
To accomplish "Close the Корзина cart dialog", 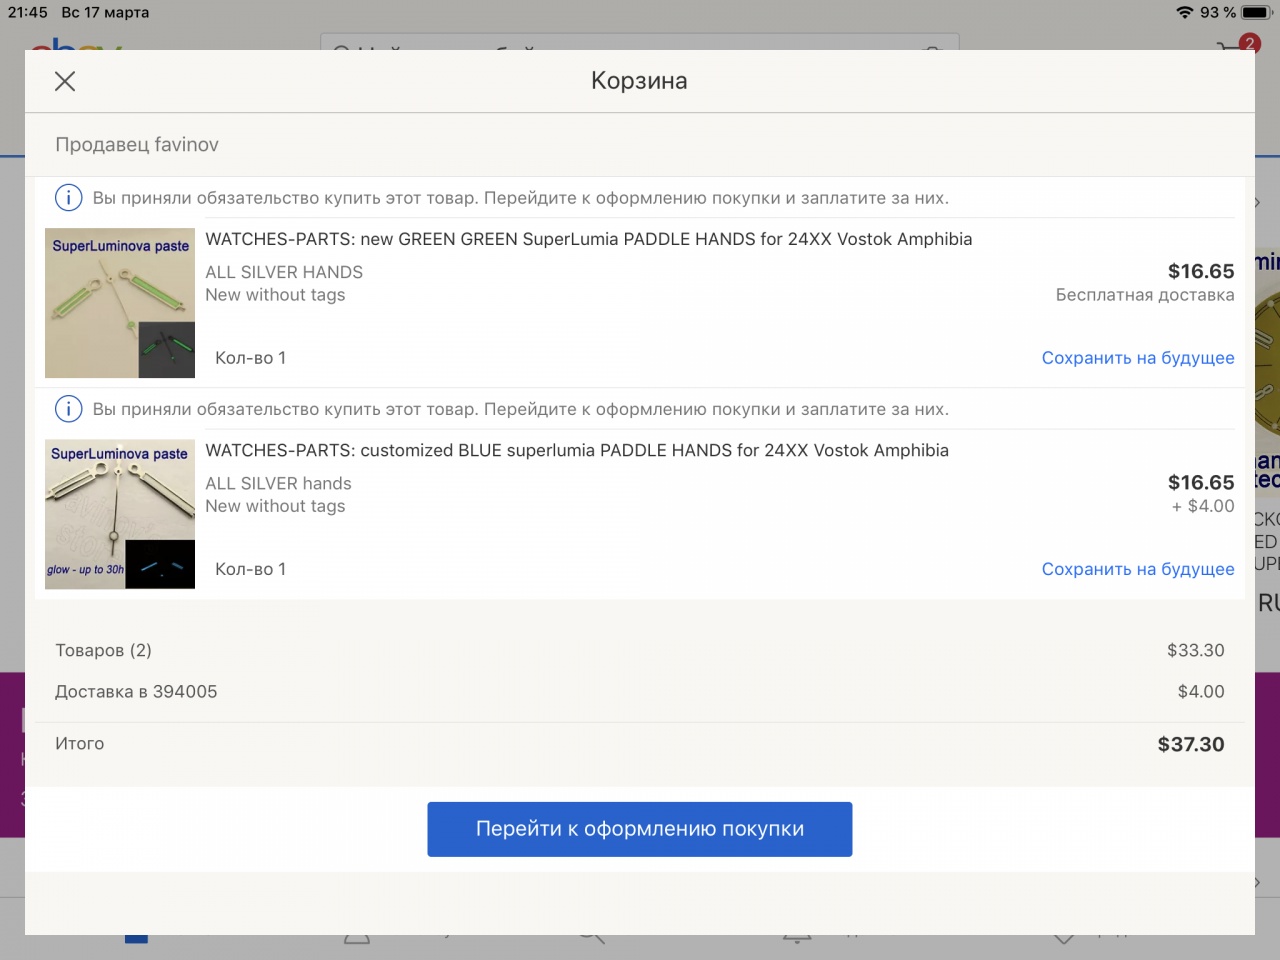I will (65, 81).
